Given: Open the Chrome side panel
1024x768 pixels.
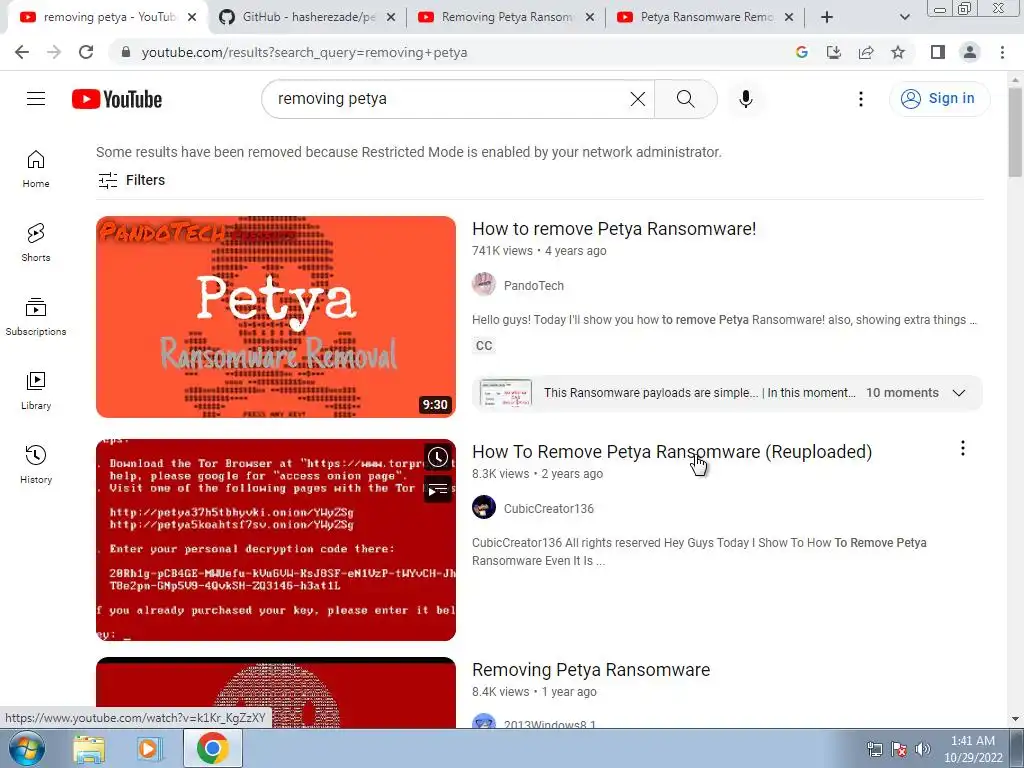Looking at the screenshot, I should coord(938,52).
